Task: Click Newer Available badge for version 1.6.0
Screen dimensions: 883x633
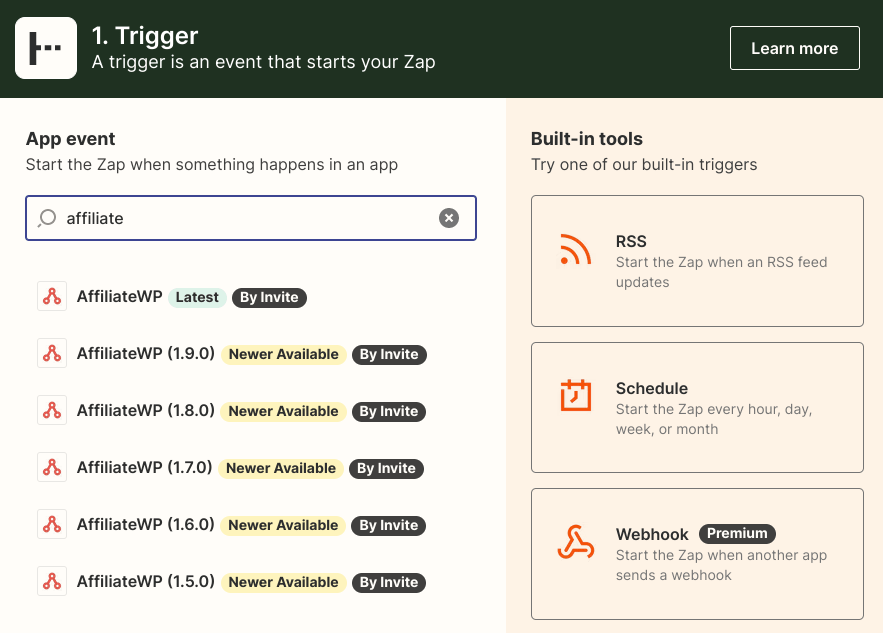Action: click(283, 525)
